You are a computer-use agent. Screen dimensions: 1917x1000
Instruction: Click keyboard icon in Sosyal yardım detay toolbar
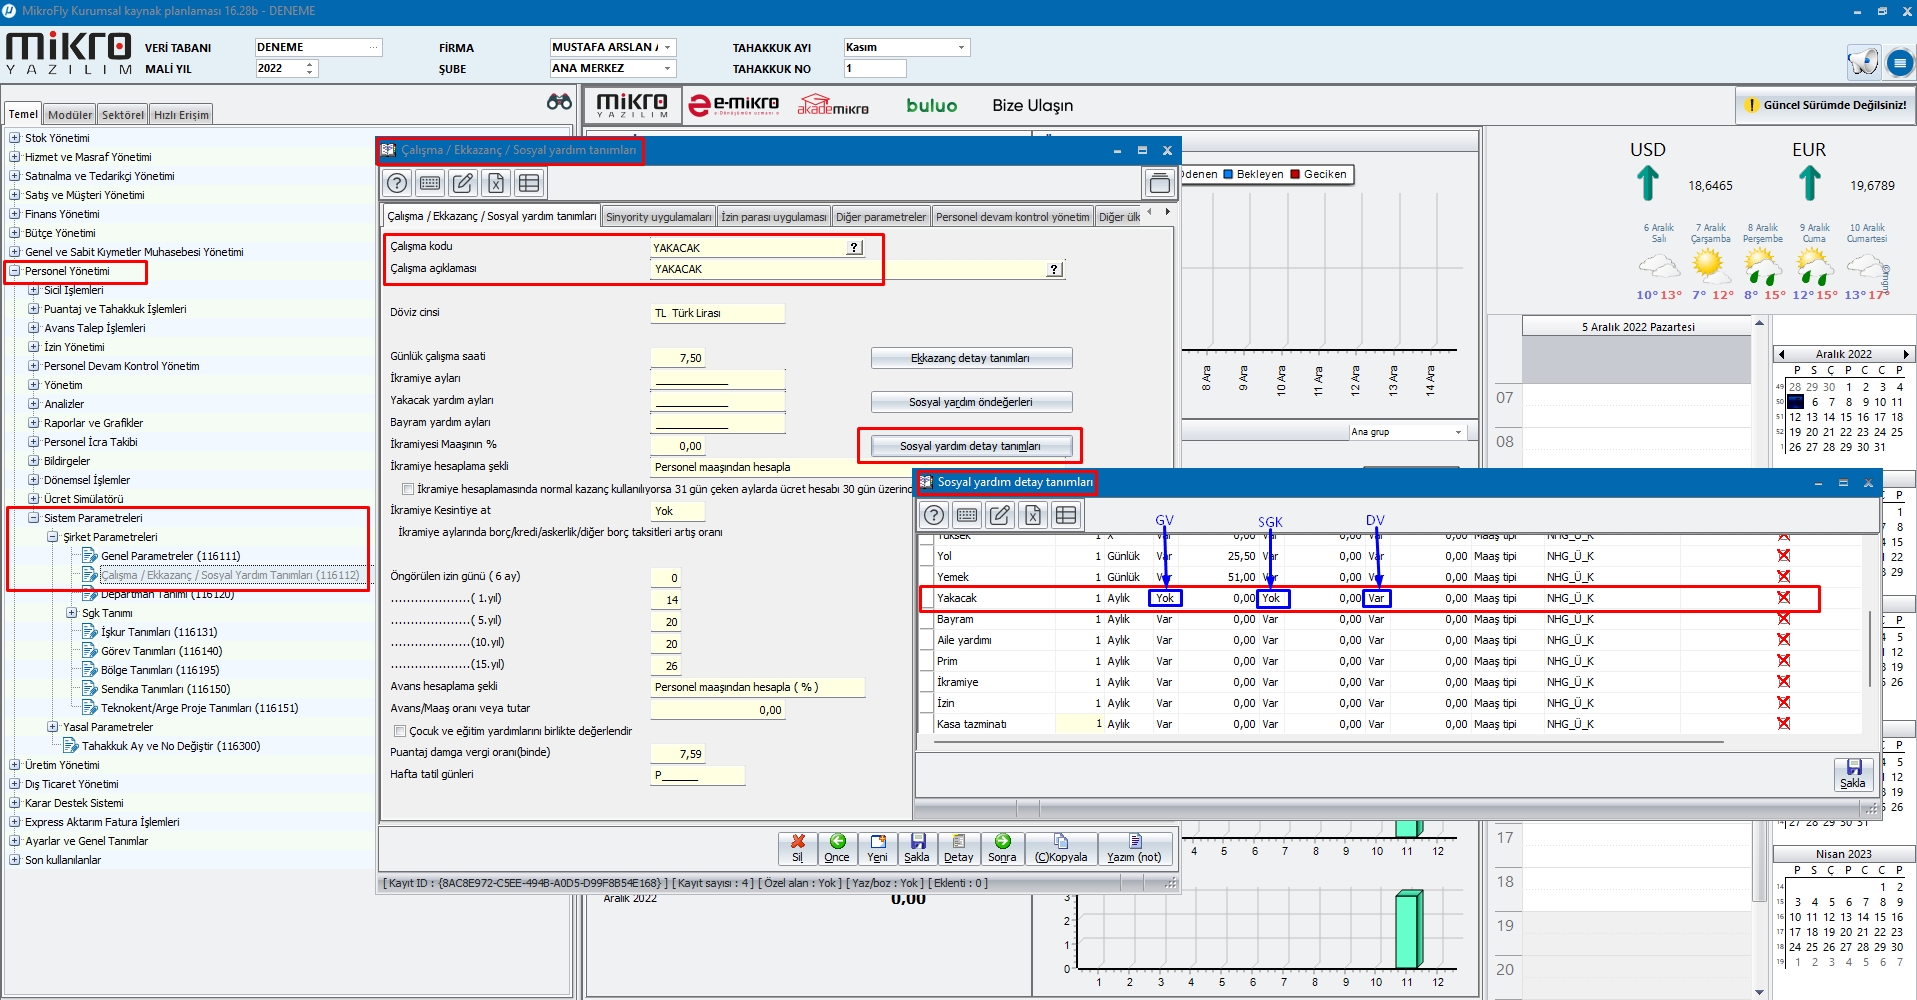click(967, 515)
